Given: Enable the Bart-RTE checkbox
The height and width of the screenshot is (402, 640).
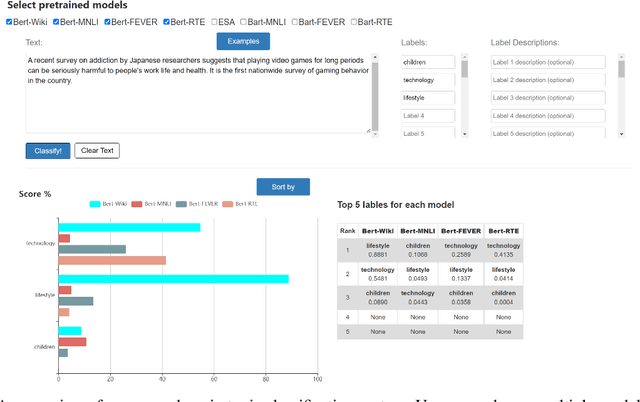Looking at the screenshot, I should pyautogui.click(x=354, y=21).
